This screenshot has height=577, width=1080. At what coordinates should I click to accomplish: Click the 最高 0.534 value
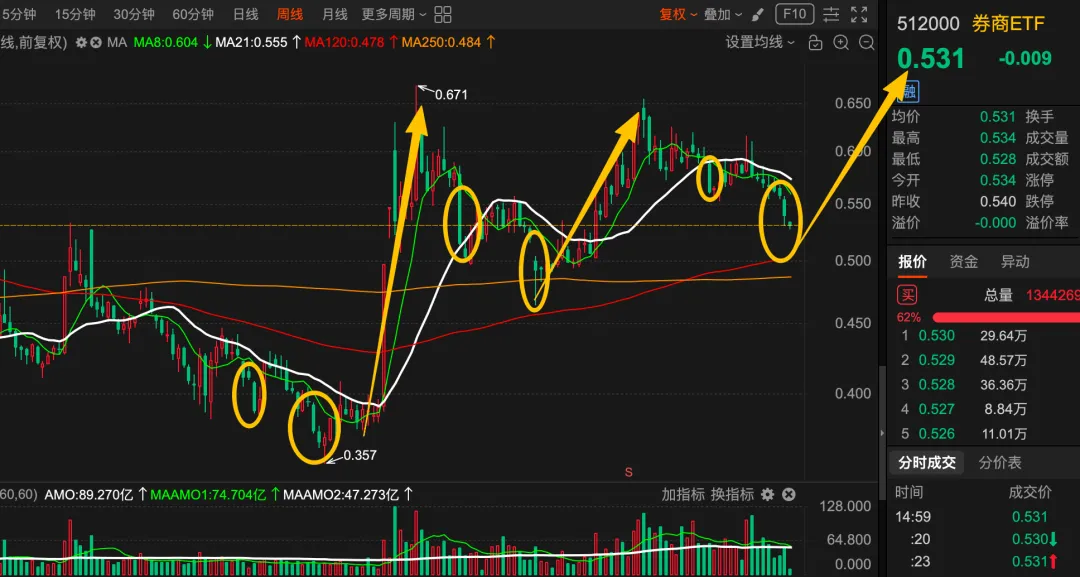pos(998,138)
